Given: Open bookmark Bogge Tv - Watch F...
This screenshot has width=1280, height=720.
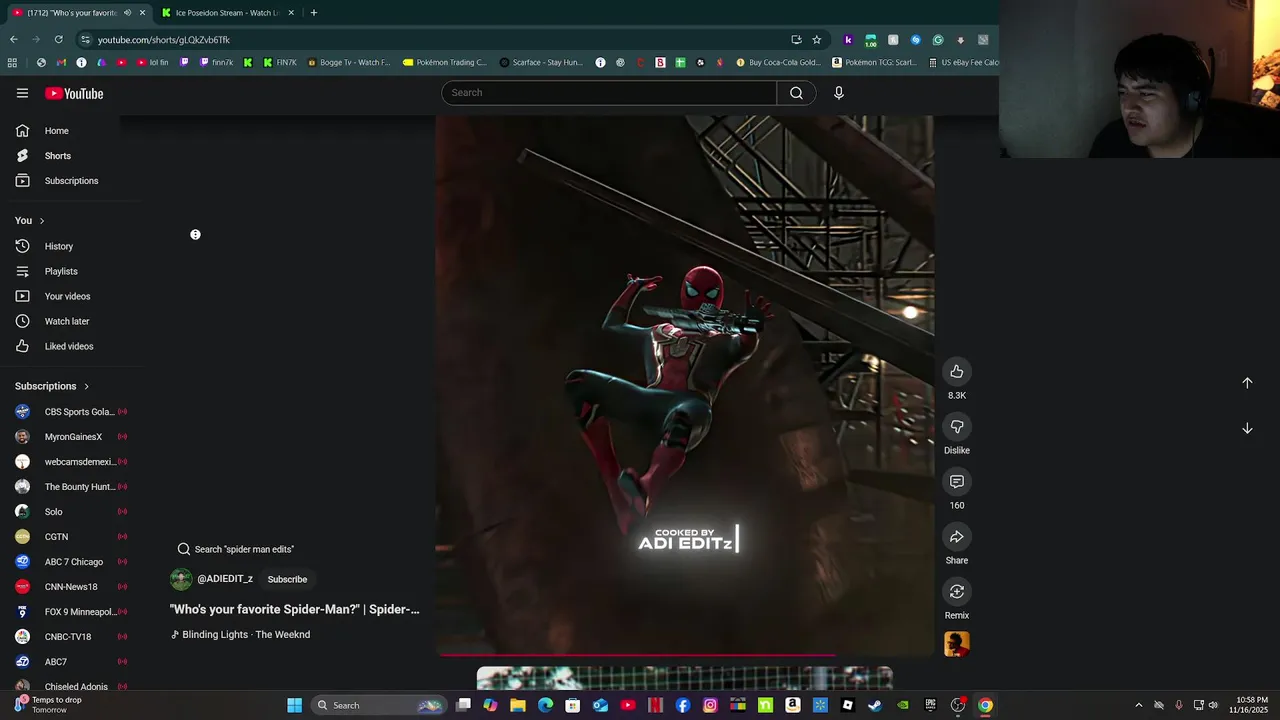Looking at the screenshot, I should [349, 62].
